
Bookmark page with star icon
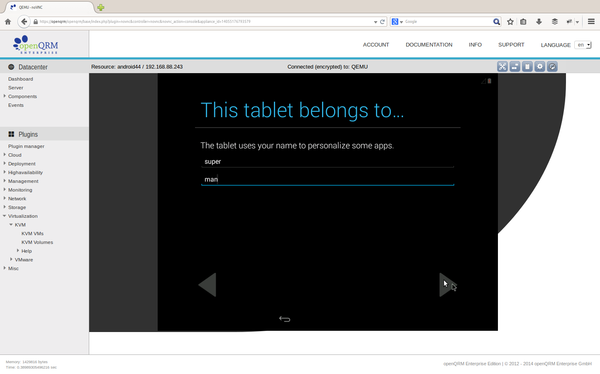510,22
